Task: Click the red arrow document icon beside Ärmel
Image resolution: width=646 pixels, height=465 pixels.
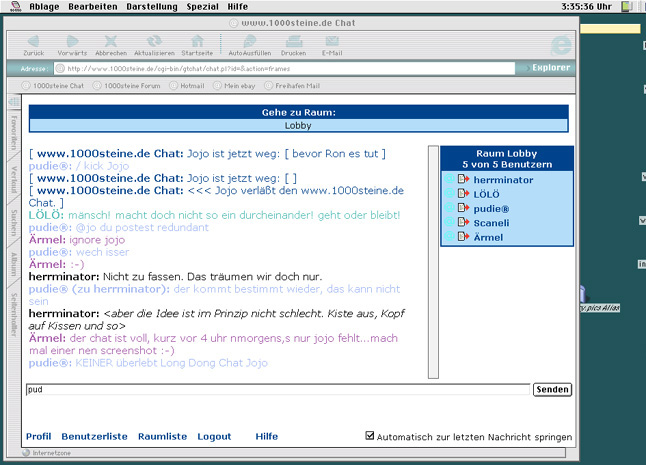Action: (x=463, y=237)
